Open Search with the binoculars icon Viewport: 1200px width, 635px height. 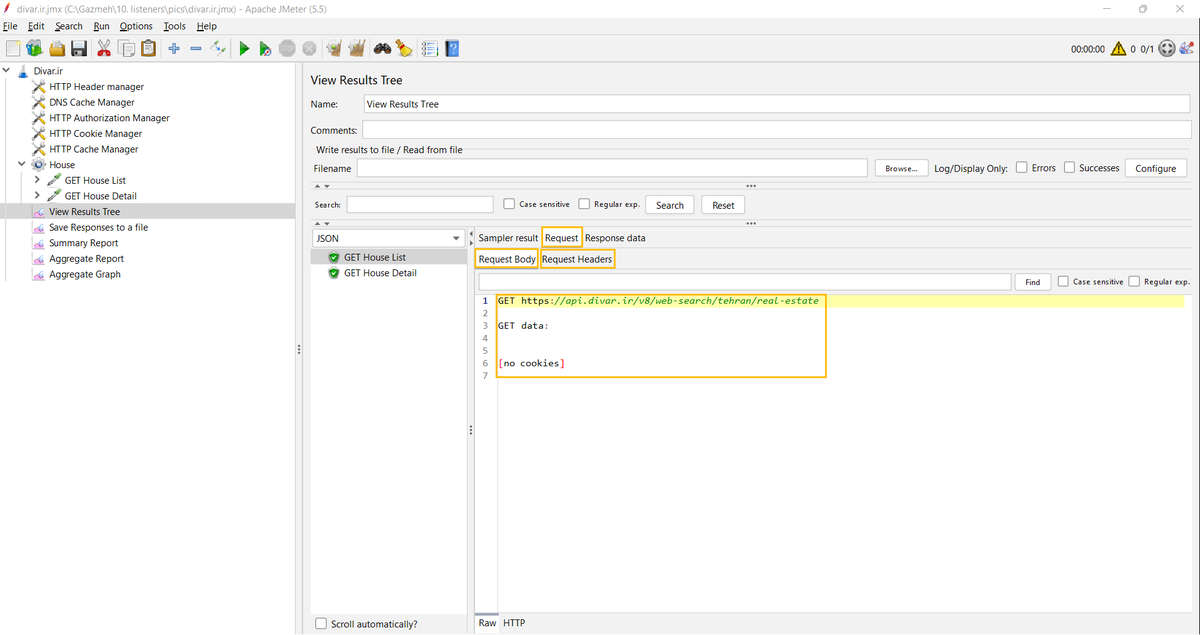382,48
